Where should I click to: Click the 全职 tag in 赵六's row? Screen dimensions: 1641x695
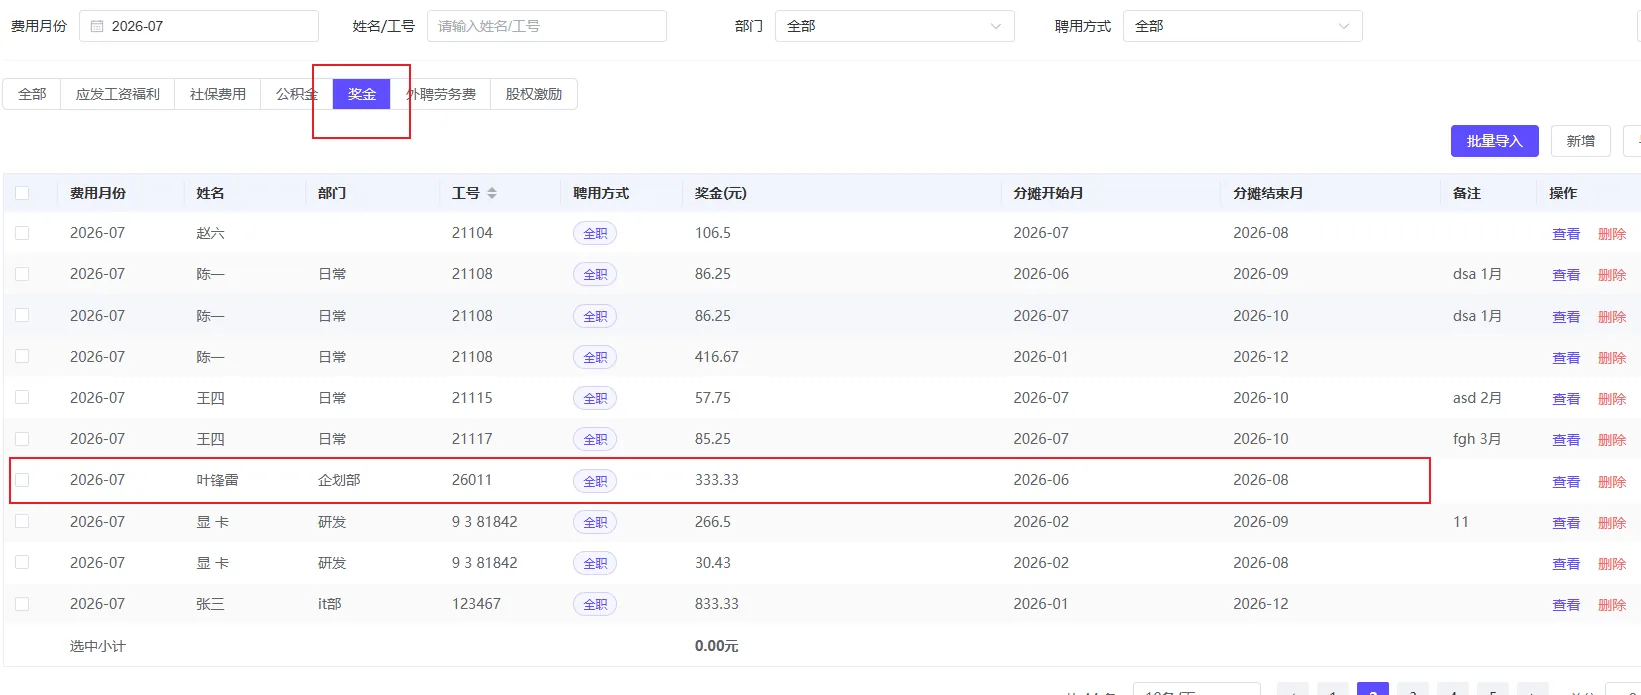click(595, 234)
